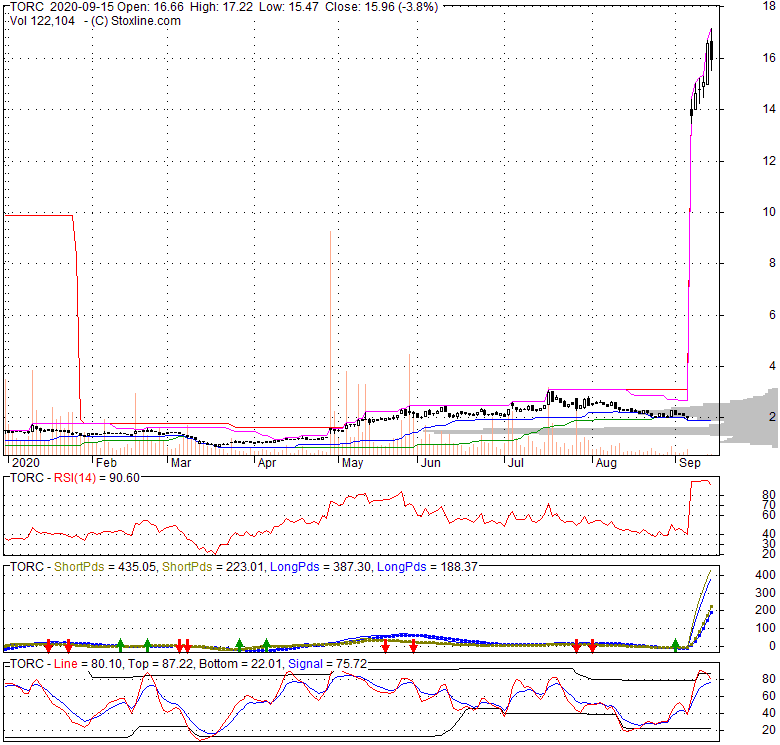This screenshot has width=780, height=745.
Task: Click the 'Jul' month label
Action: pos(516,463)
